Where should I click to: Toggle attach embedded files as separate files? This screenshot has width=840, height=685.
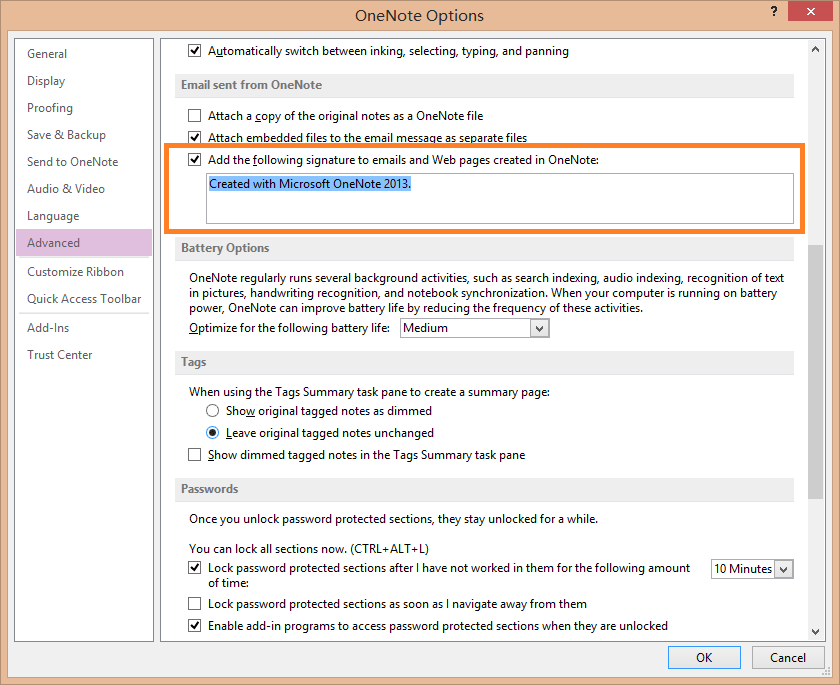[194, 138]
